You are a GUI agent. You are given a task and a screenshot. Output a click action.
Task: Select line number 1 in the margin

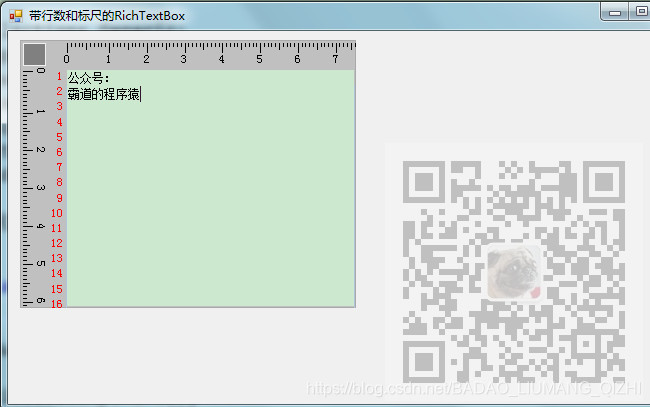click(x=59, y=76)
